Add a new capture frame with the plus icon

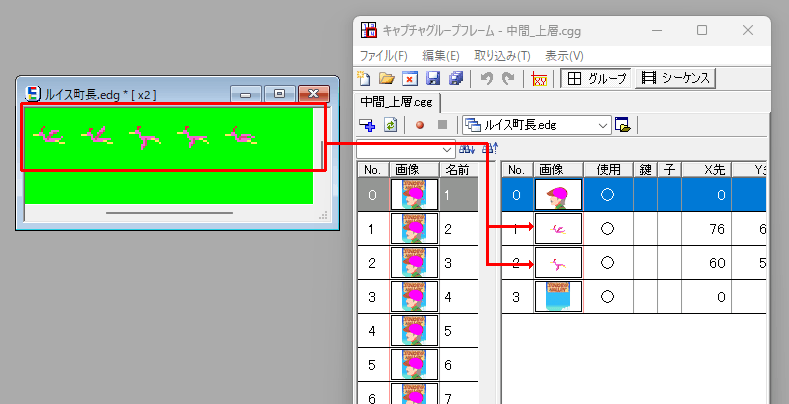click(x=367, y=125)
